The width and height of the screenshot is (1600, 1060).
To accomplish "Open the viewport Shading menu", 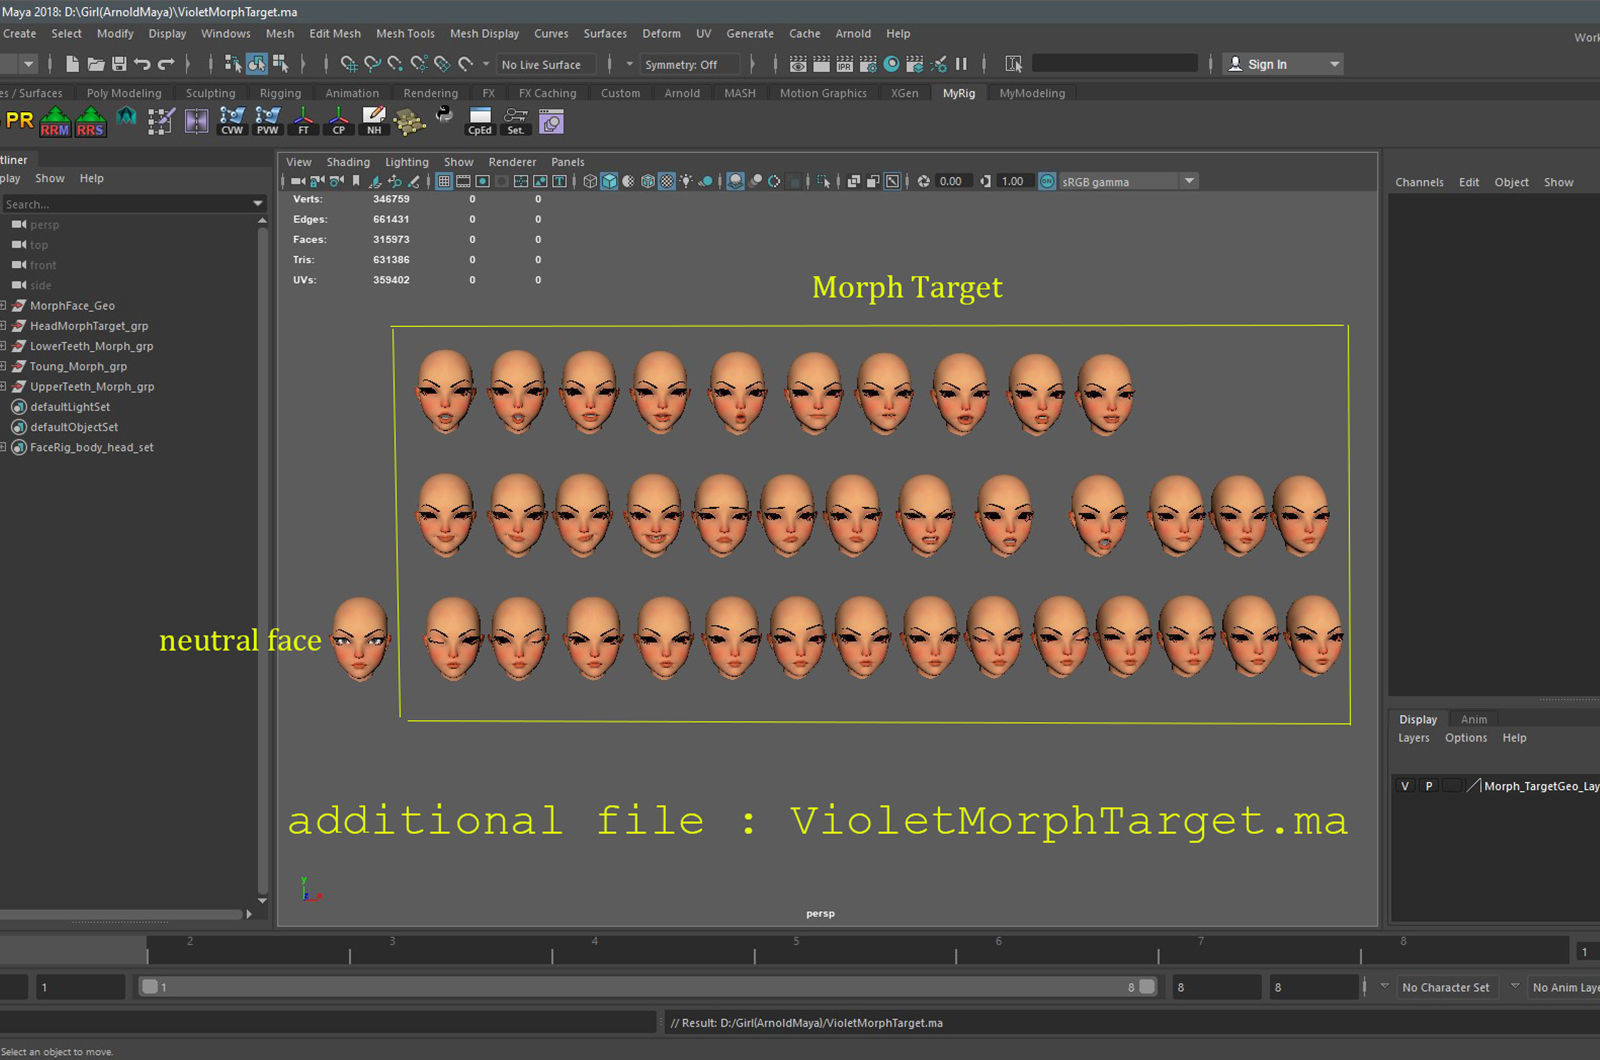I will 348,162.
